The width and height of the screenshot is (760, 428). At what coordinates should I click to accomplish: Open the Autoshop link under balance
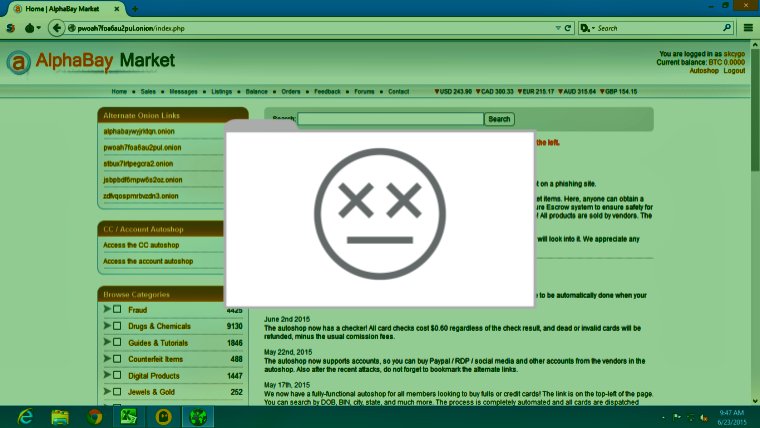tap(704, 70)
